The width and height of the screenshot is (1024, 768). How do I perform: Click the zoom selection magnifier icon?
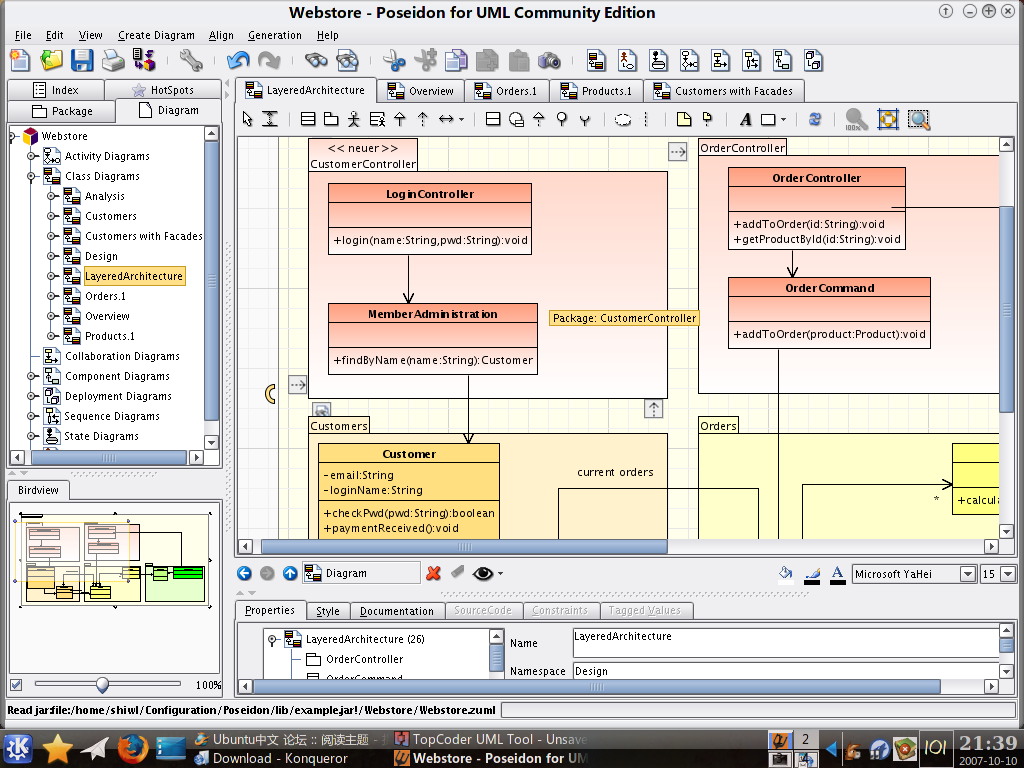919,119
